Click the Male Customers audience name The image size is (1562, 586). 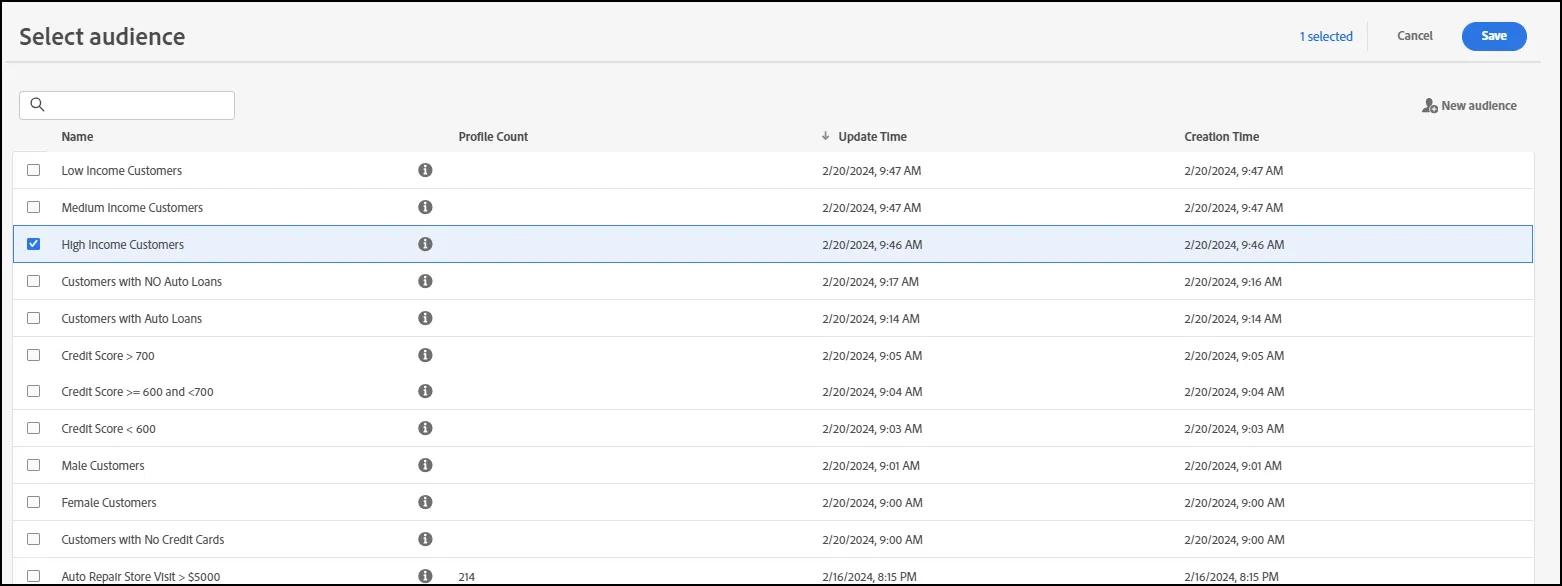pos(103,466)
